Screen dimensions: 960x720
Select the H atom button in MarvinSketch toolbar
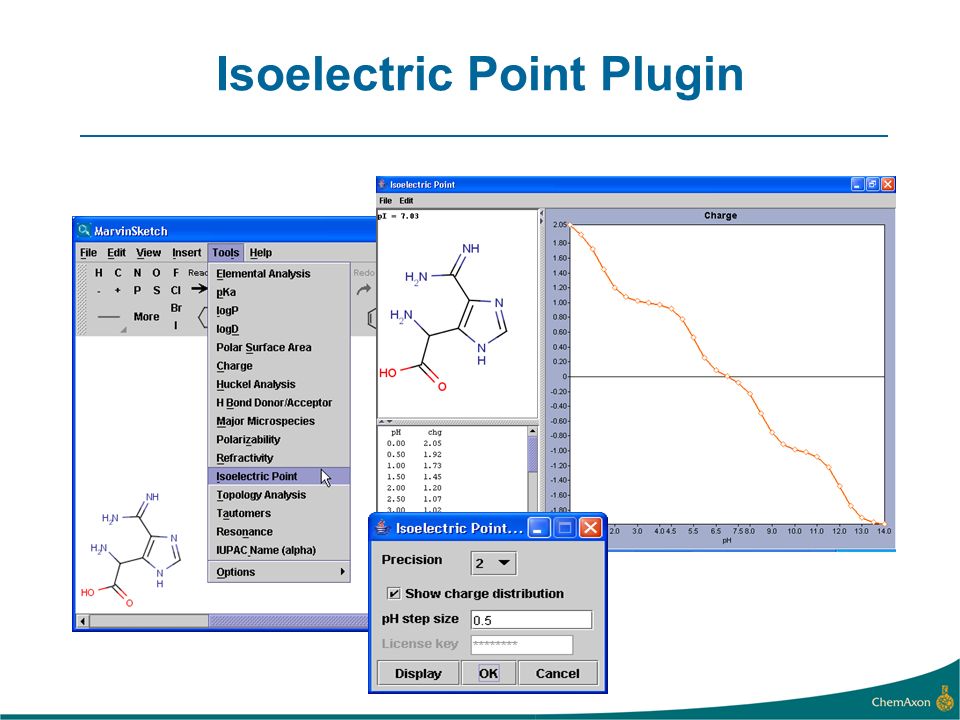click(x=99, y=272)
